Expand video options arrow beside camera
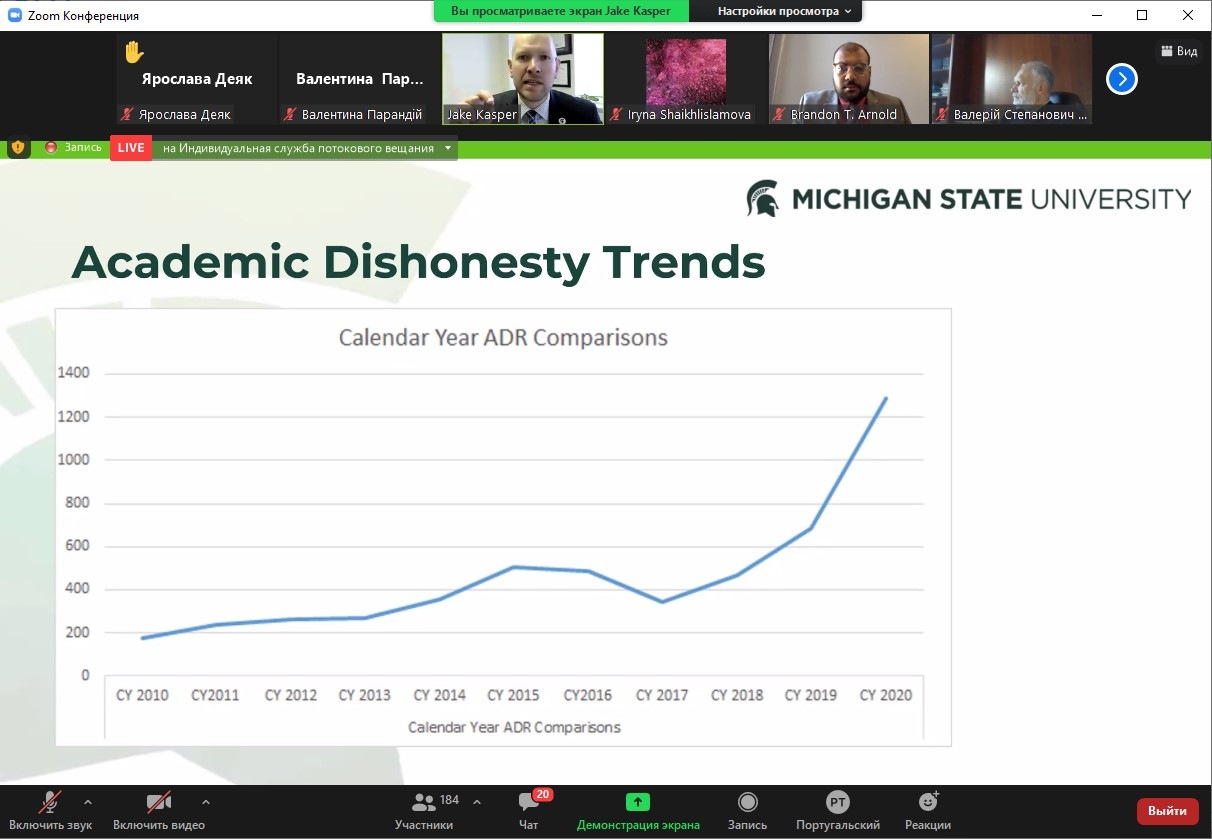Image resolution: width=1212 pixels, height=839 pixels. [206, 802]
